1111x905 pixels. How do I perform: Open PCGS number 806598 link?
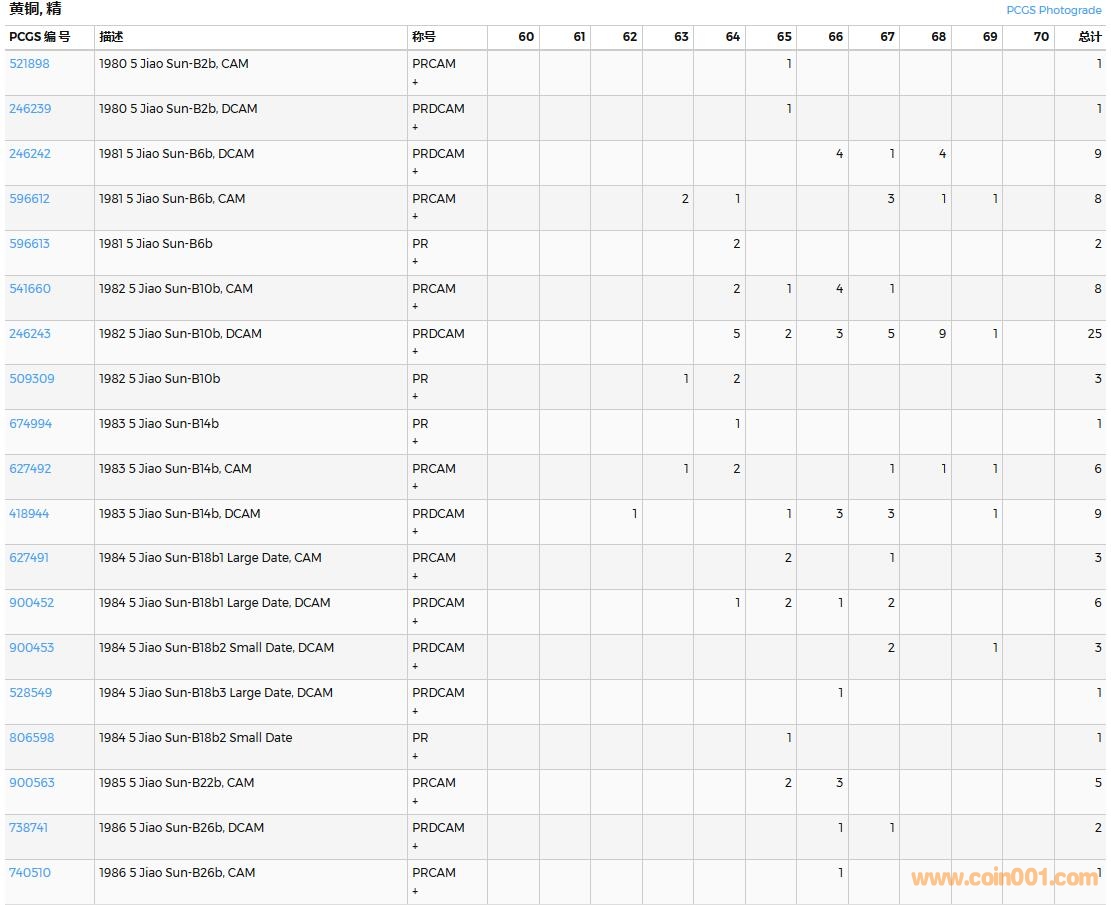(x=32, y=738)
